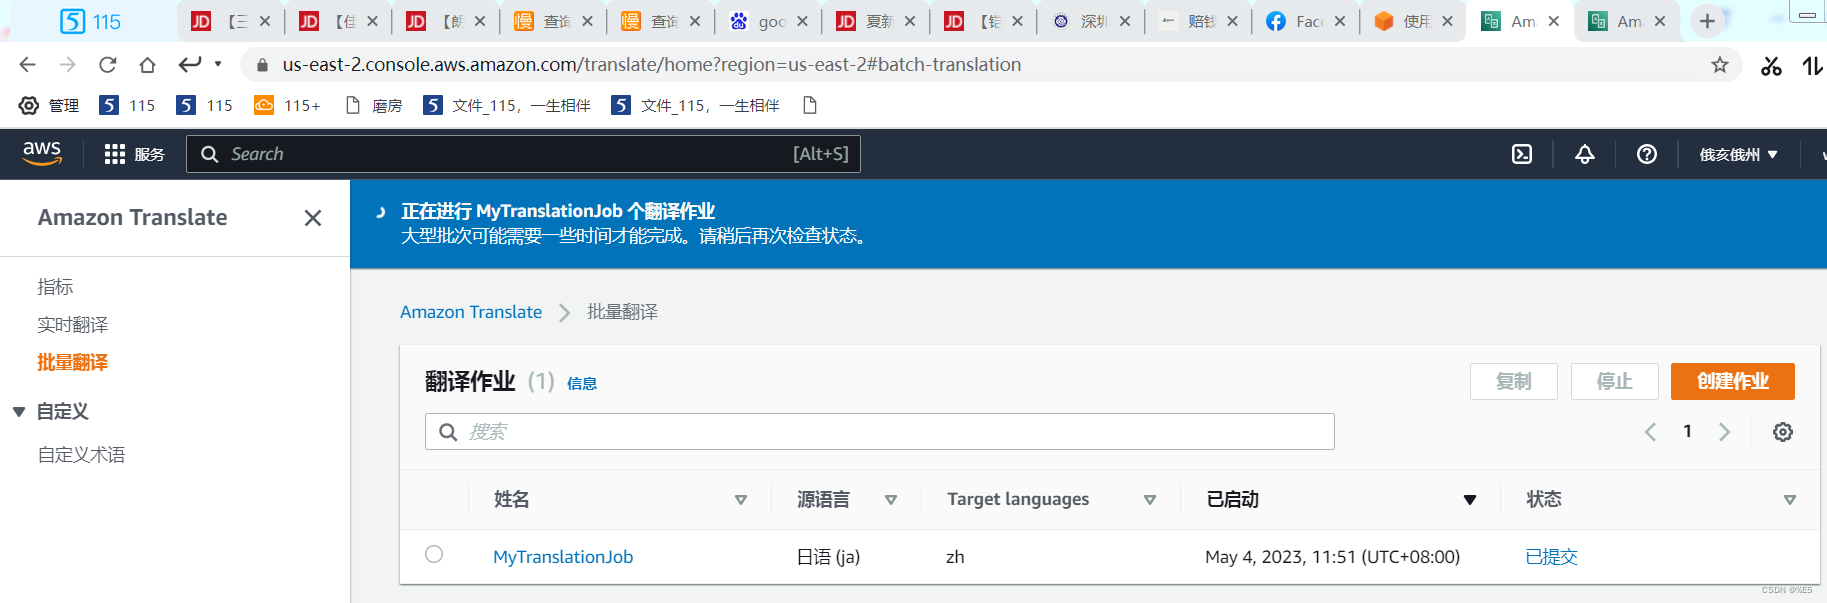The width and height of the screenshot is (1827, 603).
Task: Click the search magnifier in AWS search bar
Action: (x=209, y=154)
